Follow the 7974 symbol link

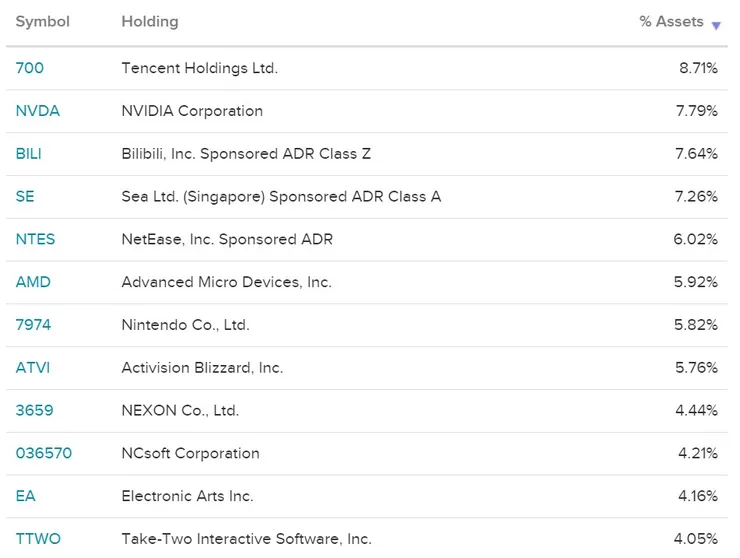pos(33,325)
